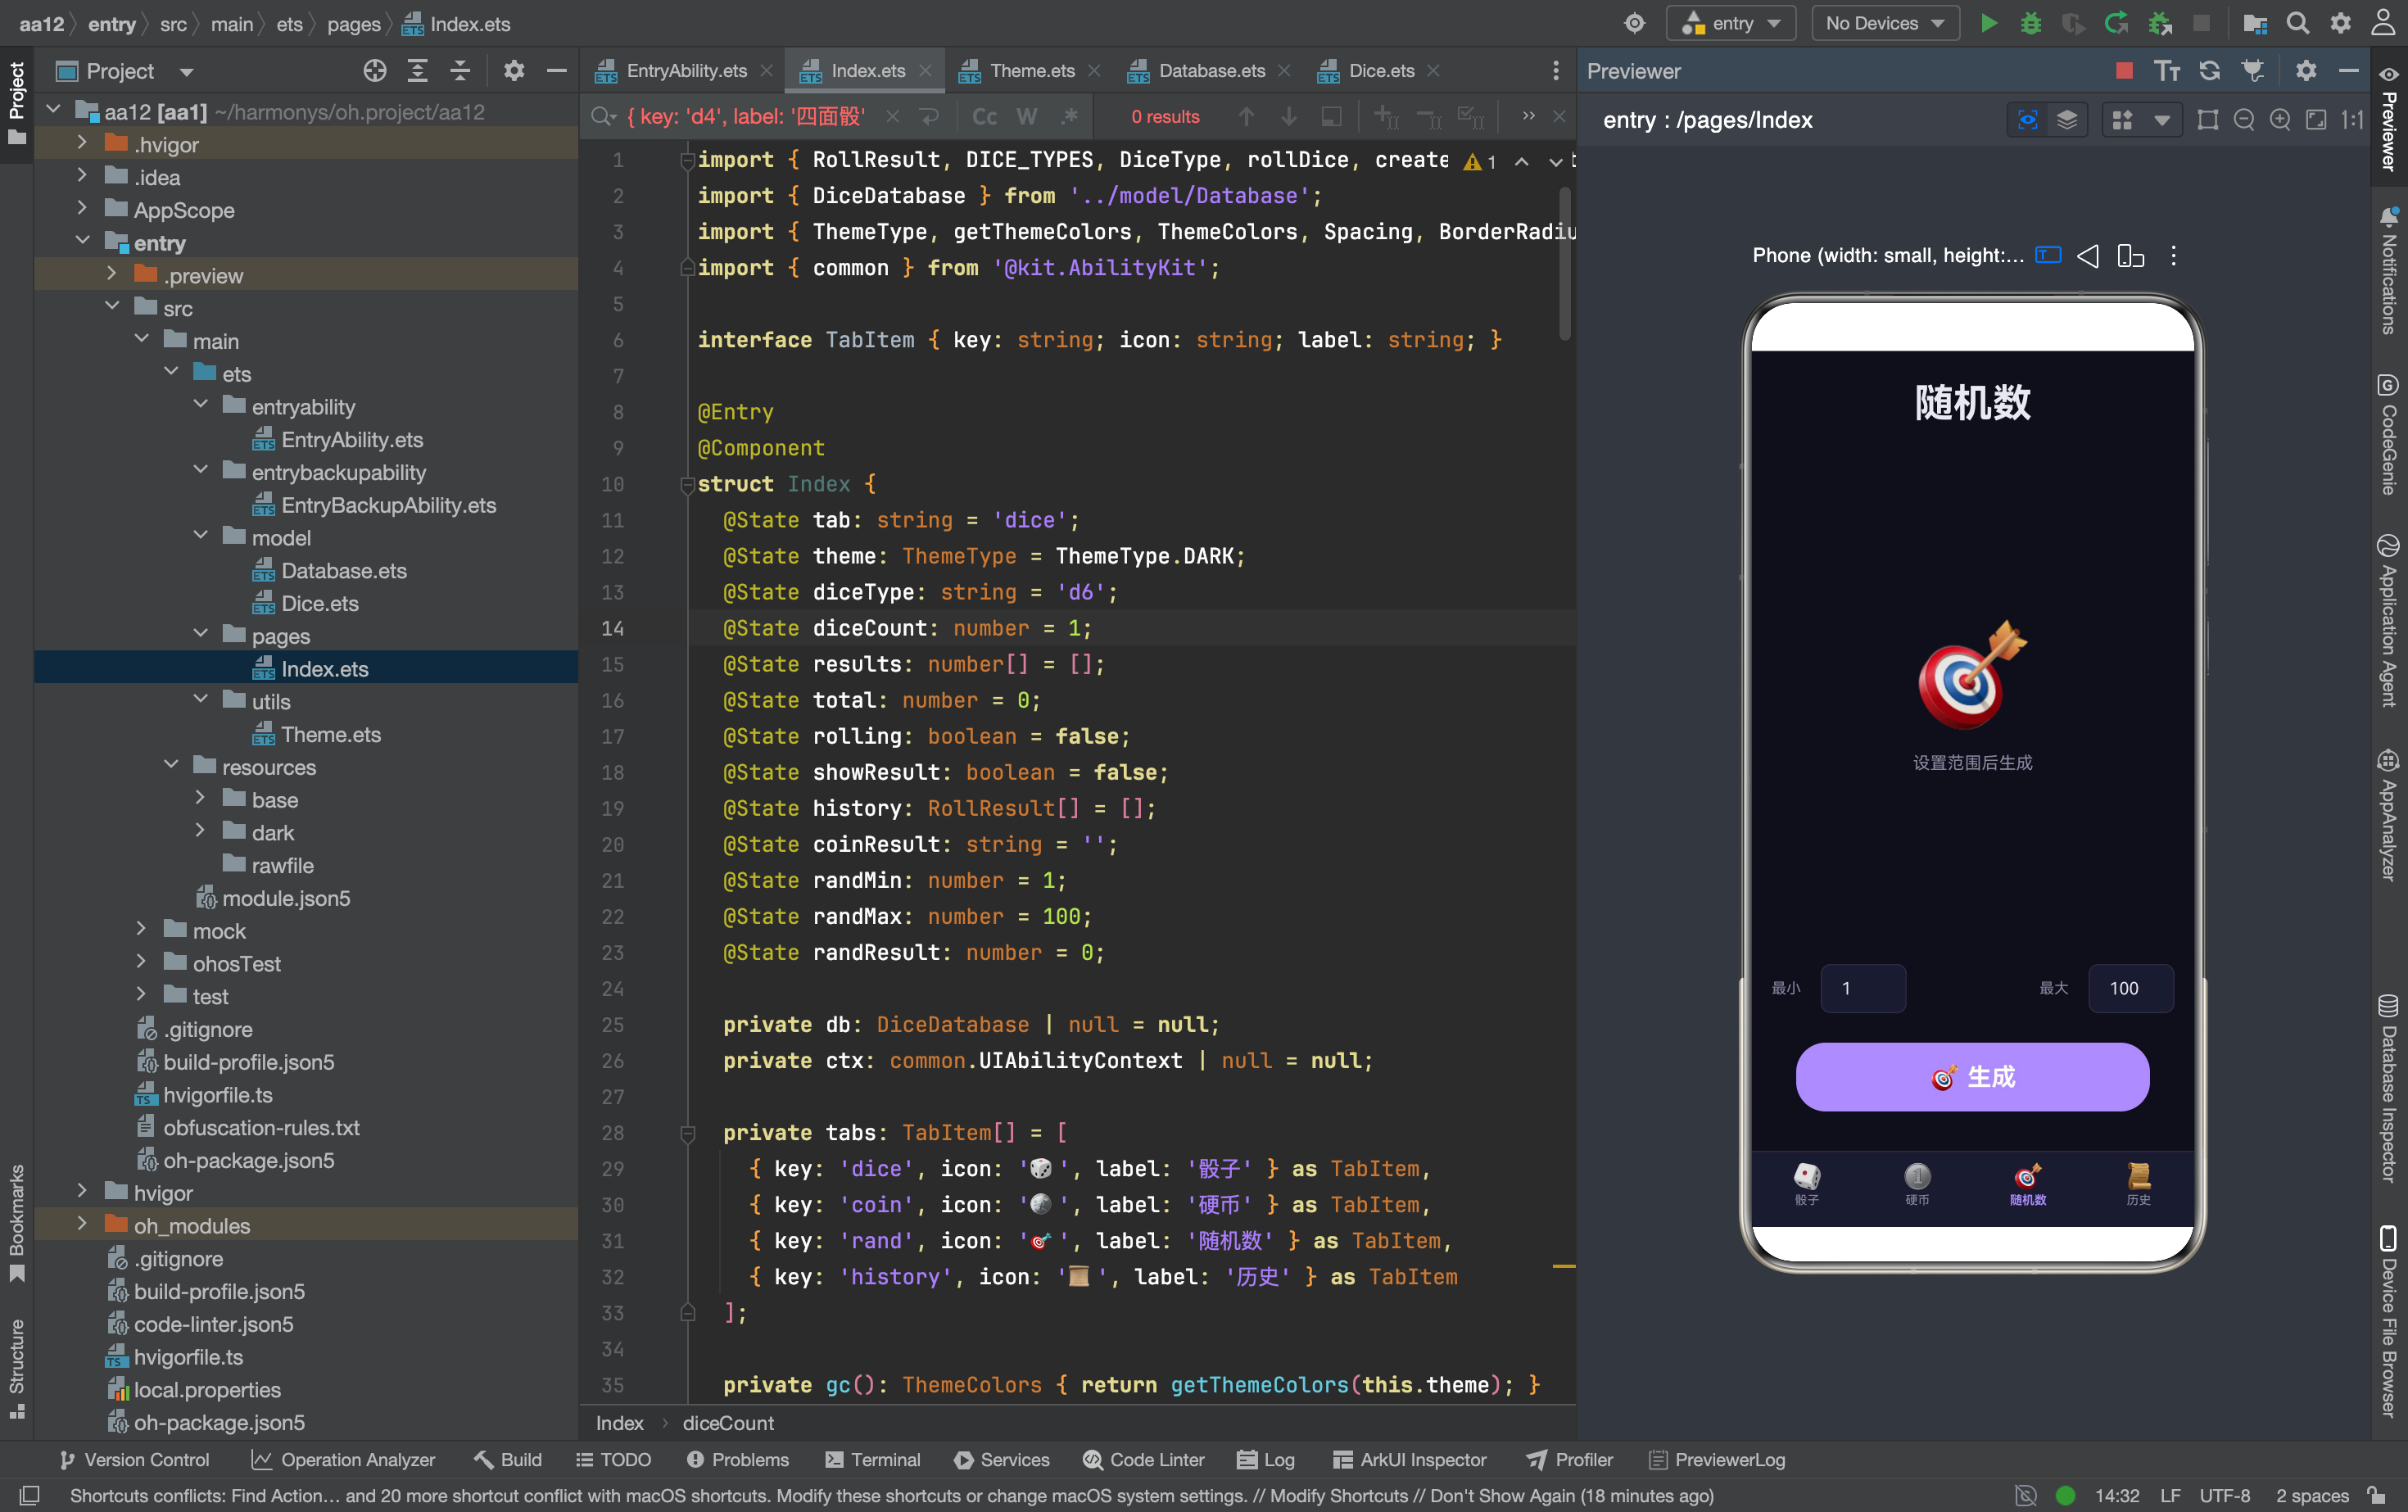
Task: Open Previewer settings gear
Action: point(2306,71)
